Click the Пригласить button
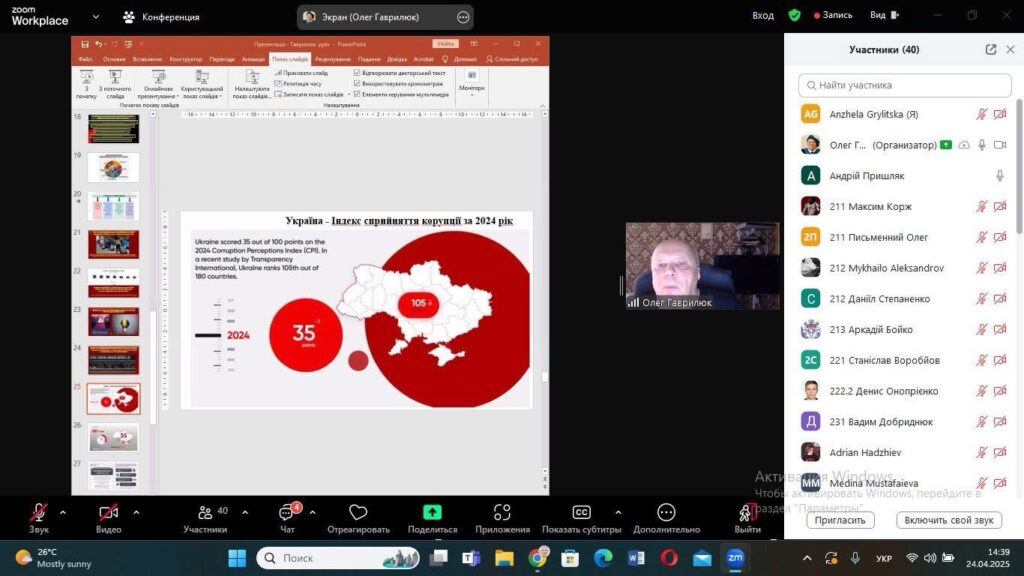This screenshot has height=576, width=1024. 840,520
